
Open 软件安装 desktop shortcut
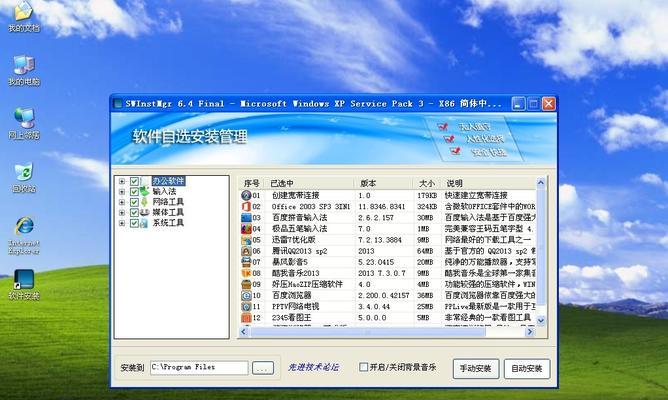tap(24, 285)
